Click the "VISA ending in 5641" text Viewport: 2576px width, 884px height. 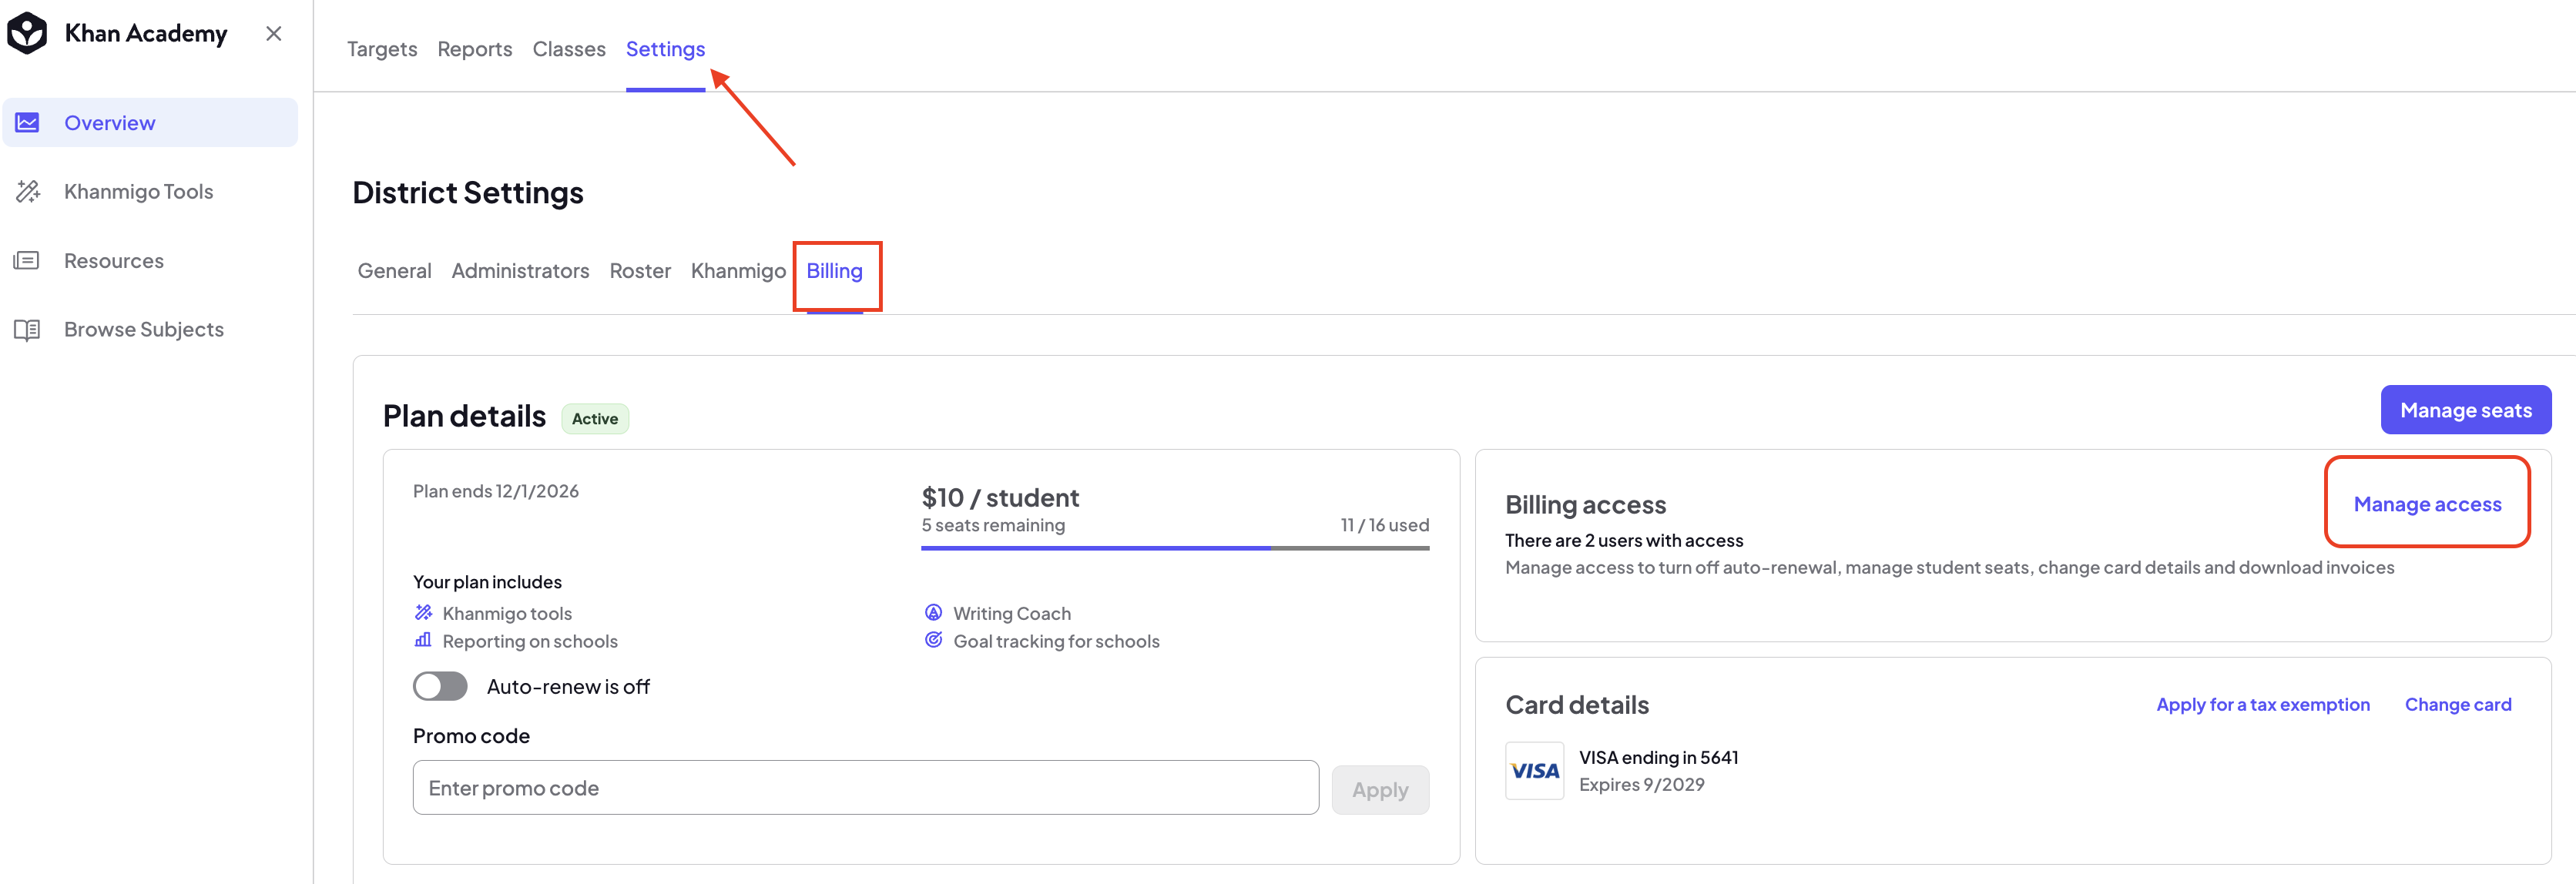tap(1659, 757)
